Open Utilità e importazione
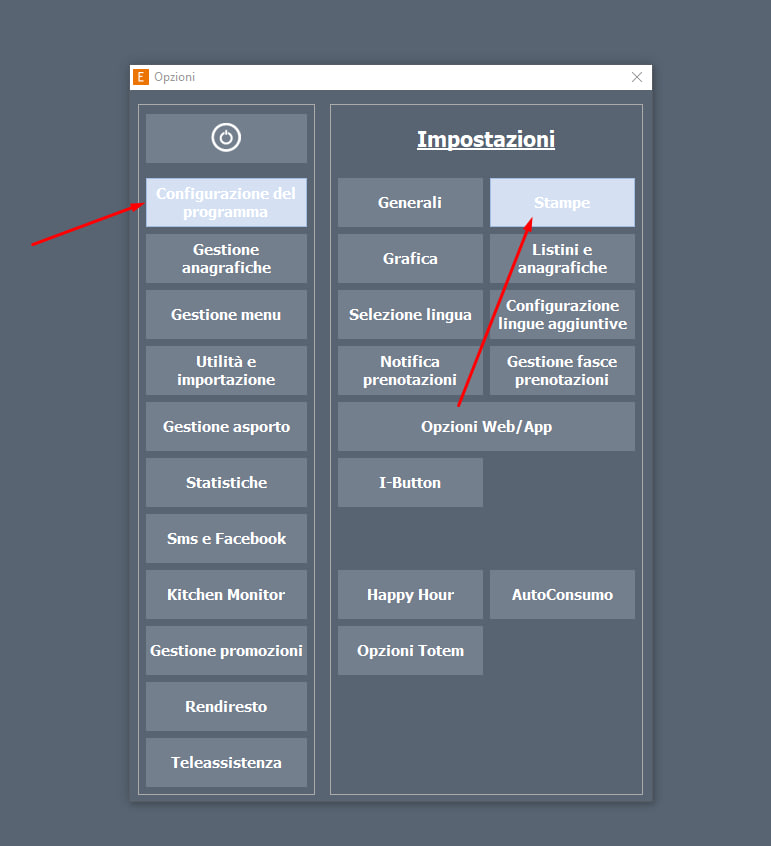The image size is (771, 846). pyautogui.click(x=226, y=371)
